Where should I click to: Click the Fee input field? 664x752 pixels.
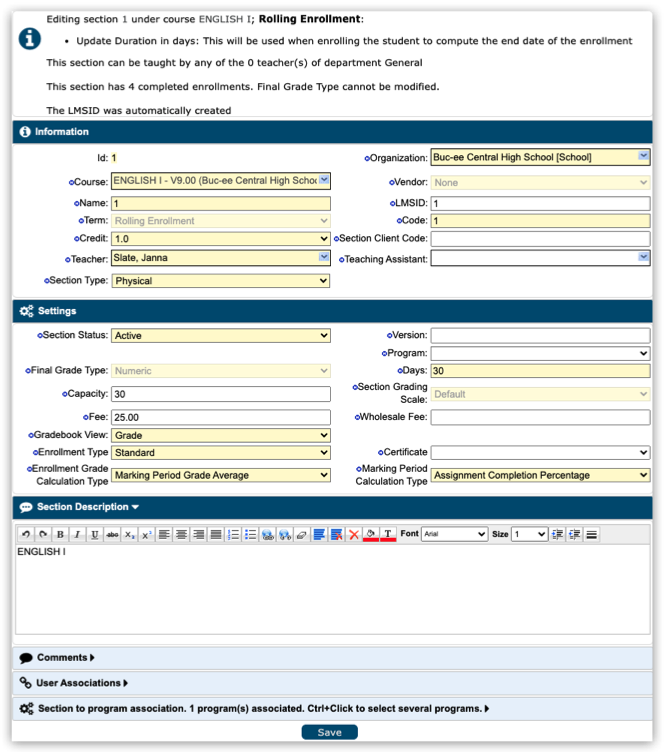(220, 417)
